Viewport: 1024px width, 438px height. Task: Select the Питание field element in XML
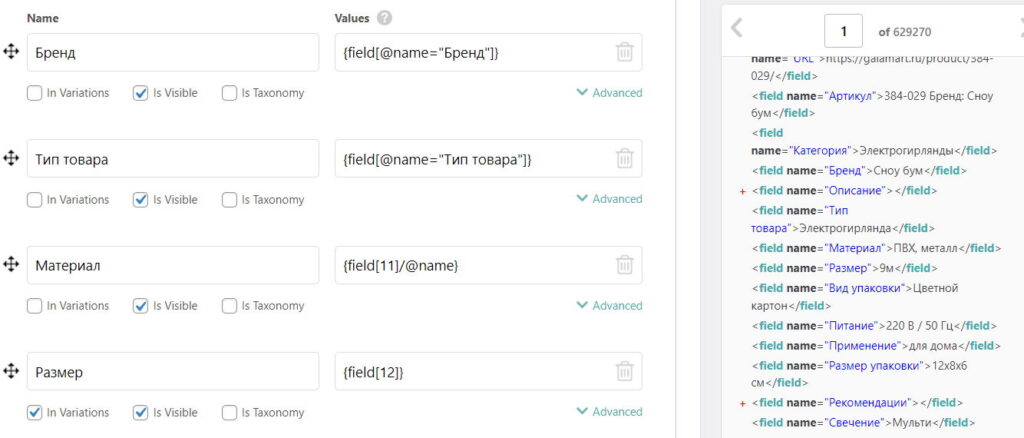click(x=850, y=325)
